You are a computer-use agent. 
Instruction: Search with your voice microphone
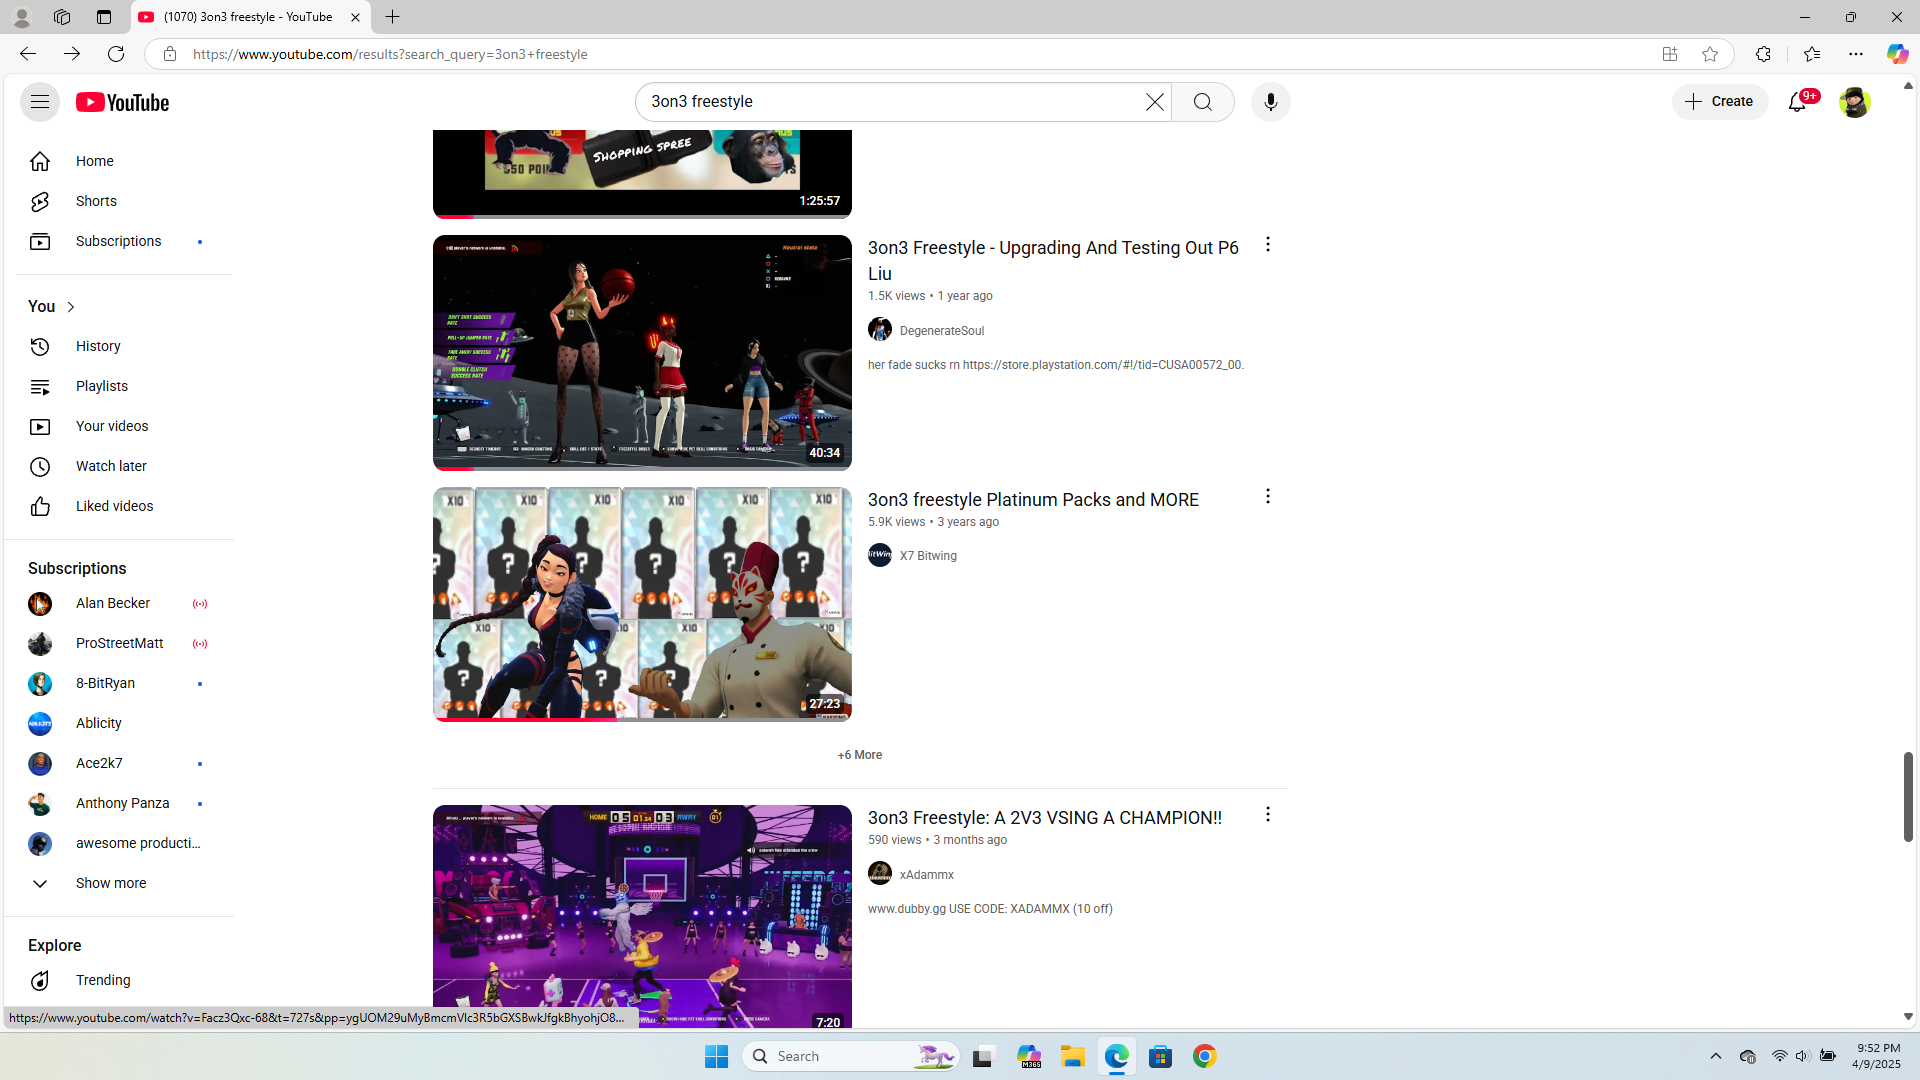tap(1271, 102)
